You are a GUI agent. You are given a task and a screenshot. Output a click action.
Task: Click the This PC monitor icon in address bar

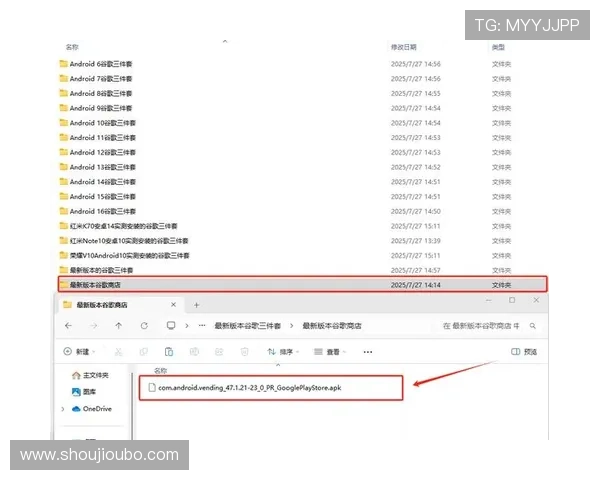coord(171,326)
